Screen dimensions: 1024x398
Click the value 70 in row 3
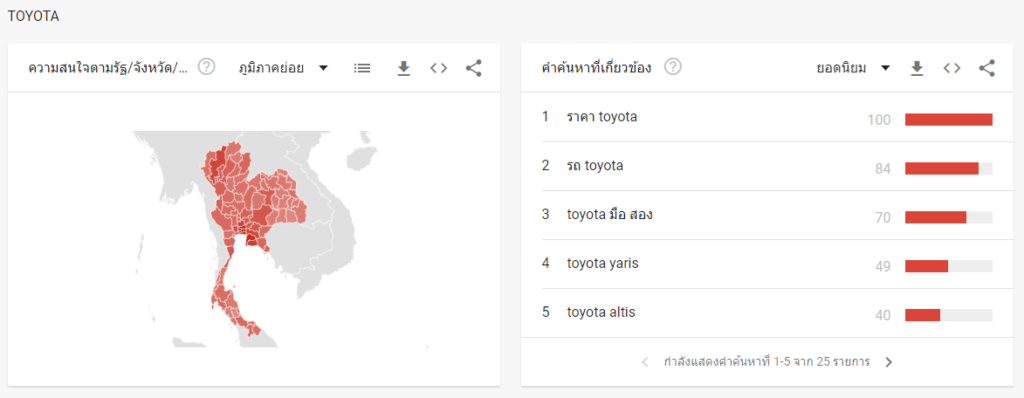point(882,218)
